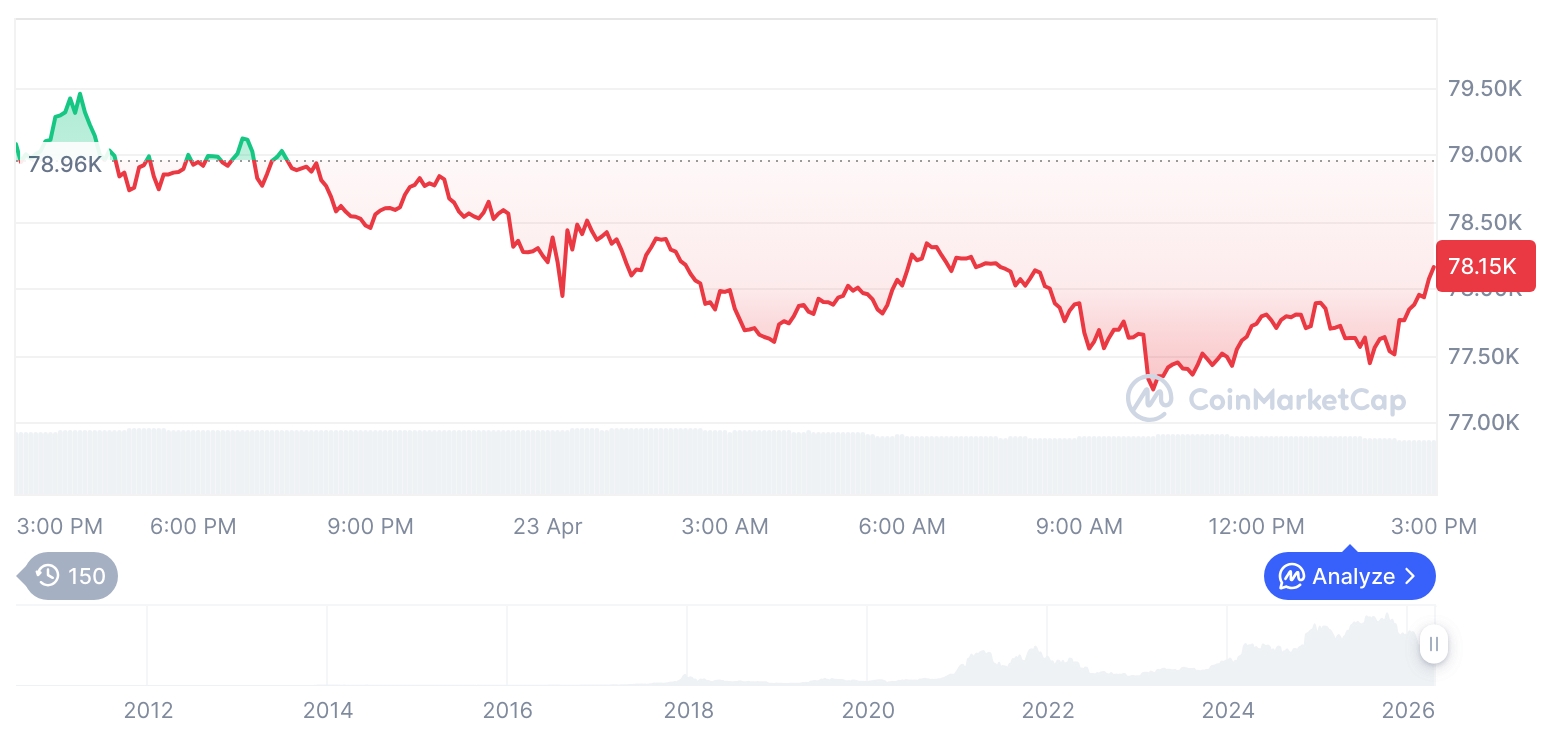
Task: Click the green peak of the price line
Action: (x=79, y=95)
